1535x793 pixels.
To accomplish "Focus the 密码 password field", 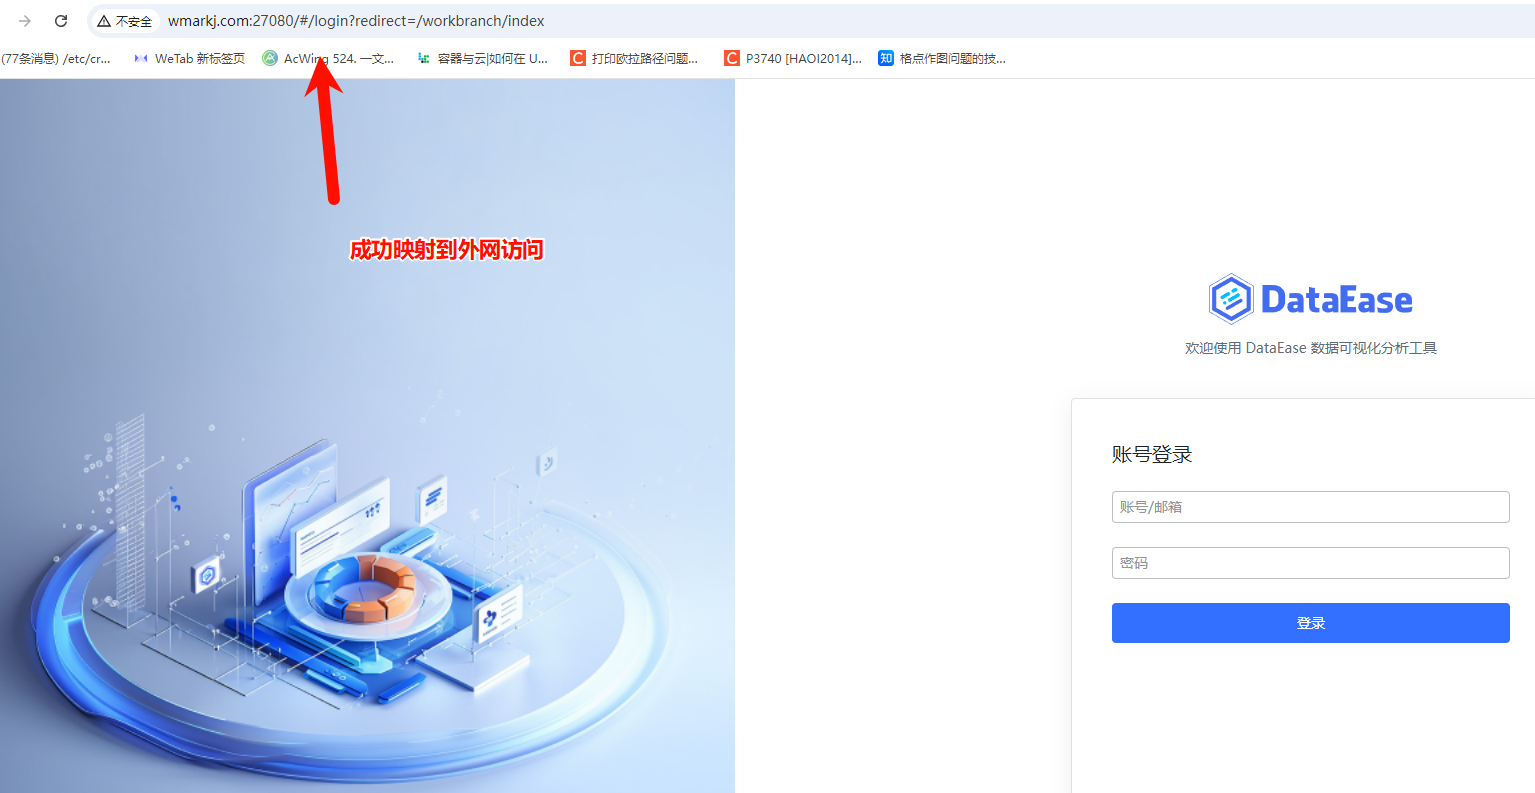I will pos(1311,563).
